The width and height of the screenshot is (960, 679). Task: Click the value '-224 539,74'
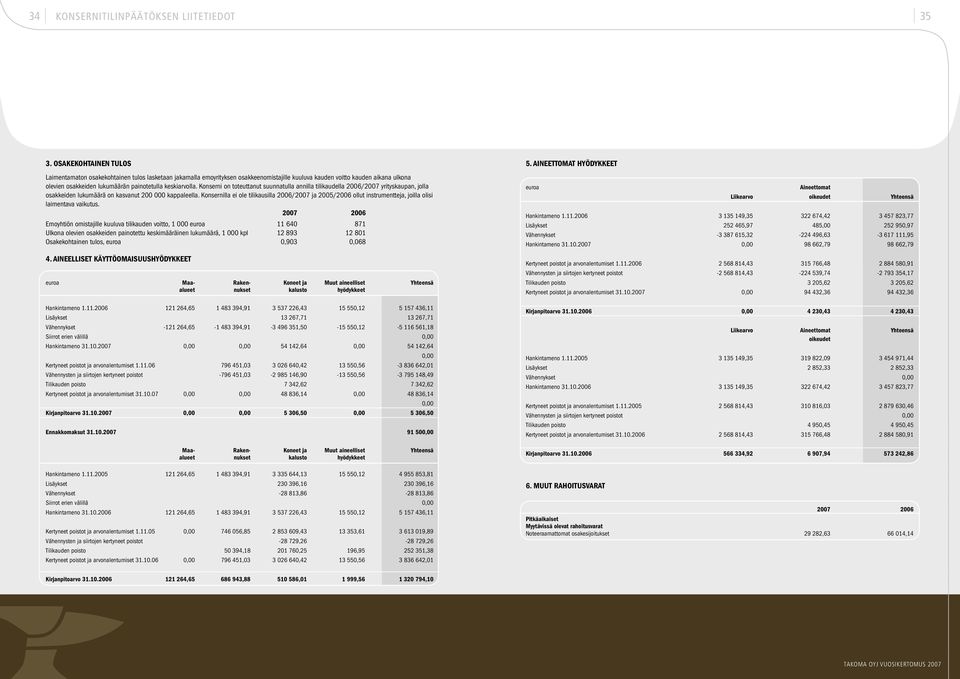[815, 274]
